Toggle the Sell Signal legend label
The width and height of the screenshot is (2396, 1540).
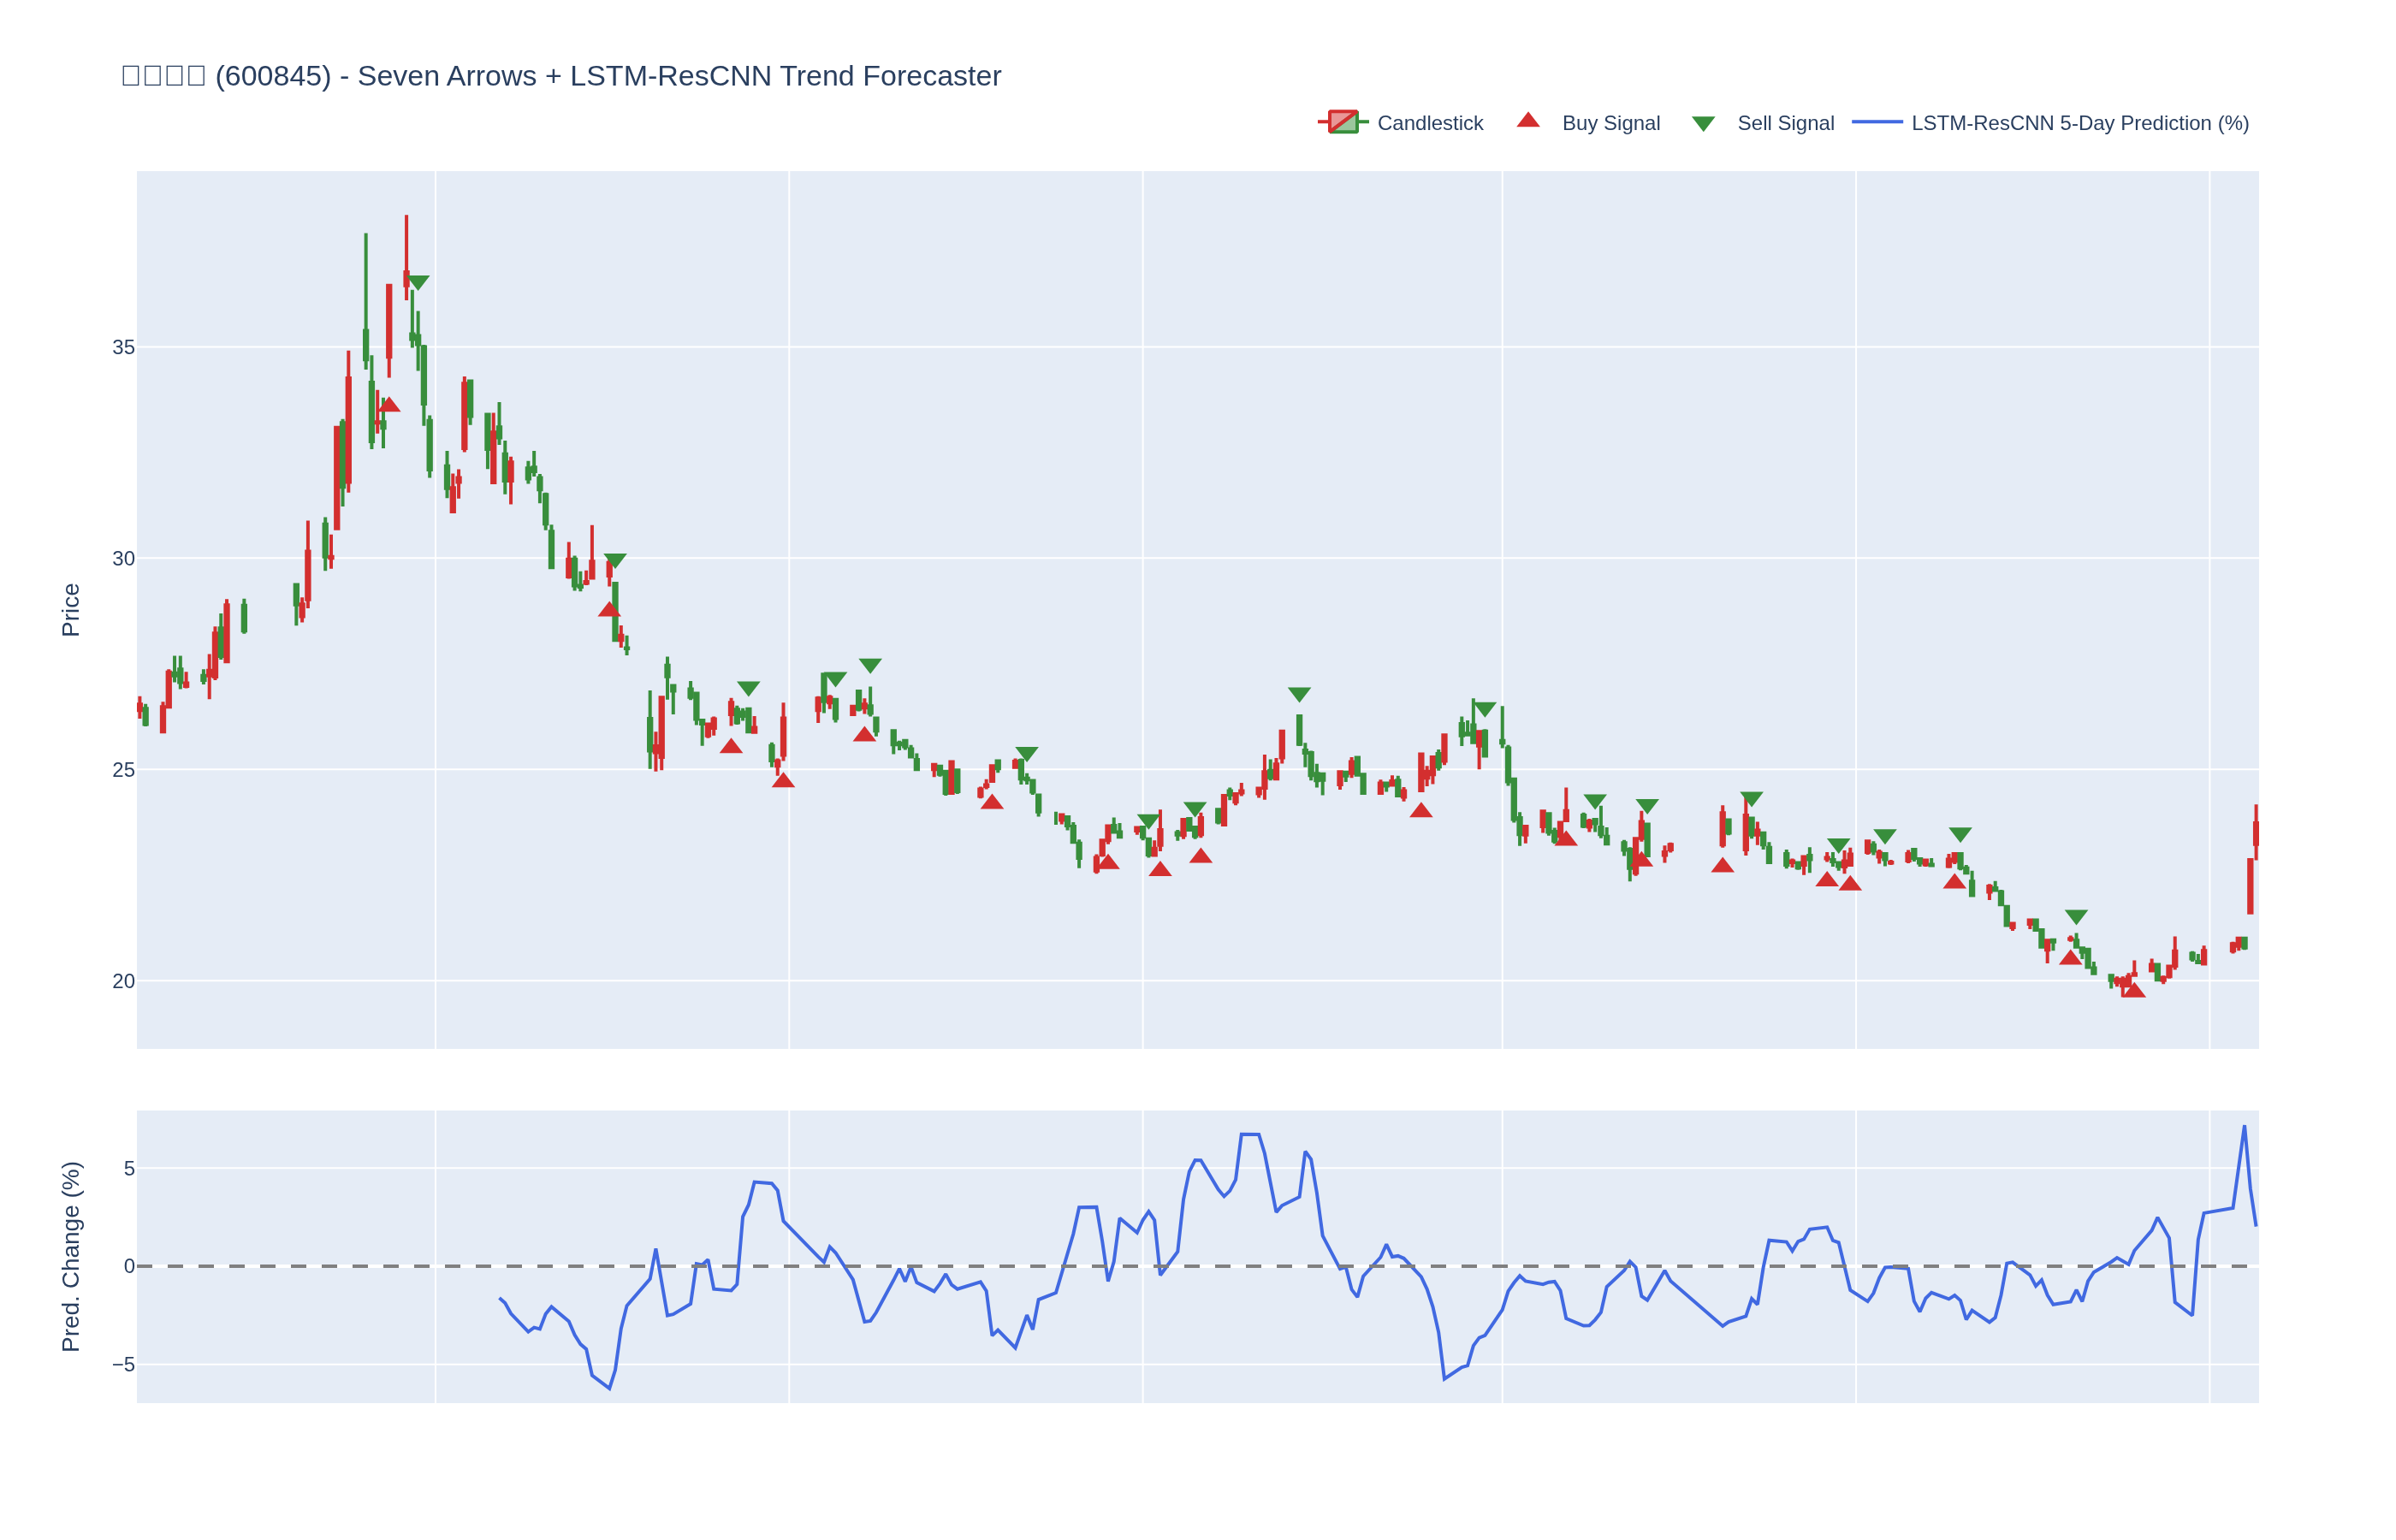coord(1785,123)
